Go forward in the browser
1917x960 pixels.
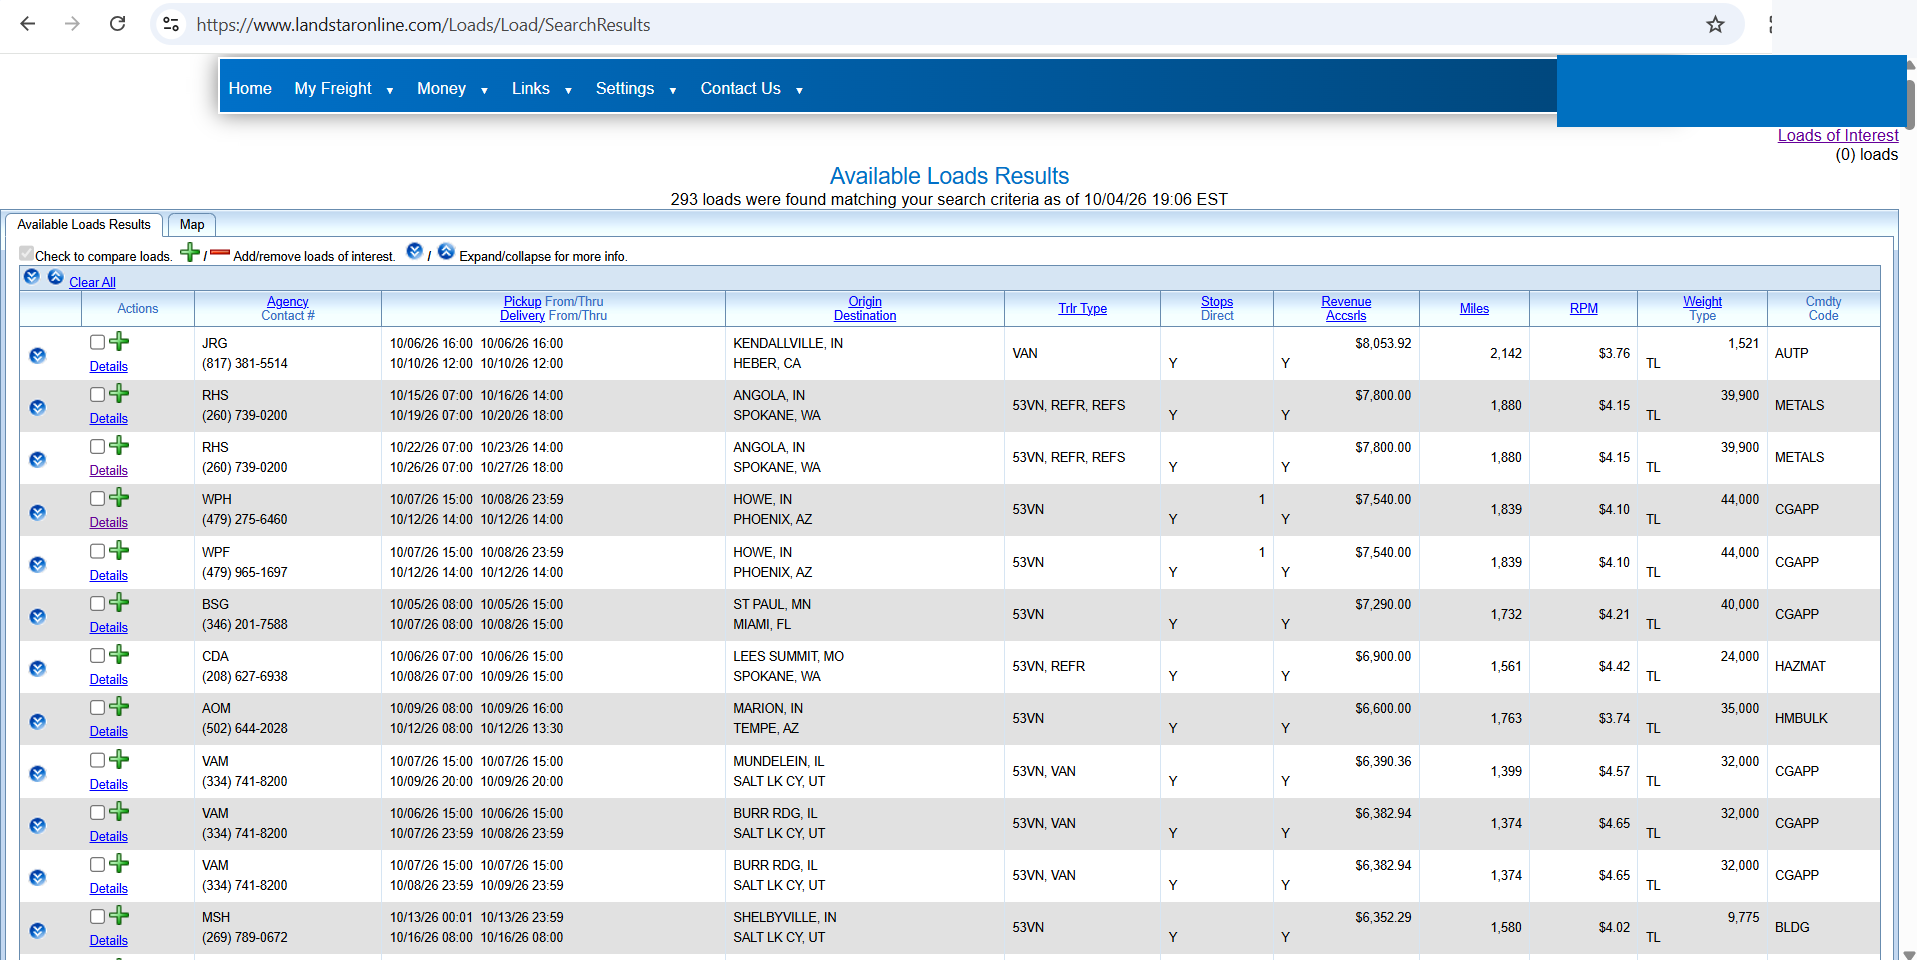point(72,24)
